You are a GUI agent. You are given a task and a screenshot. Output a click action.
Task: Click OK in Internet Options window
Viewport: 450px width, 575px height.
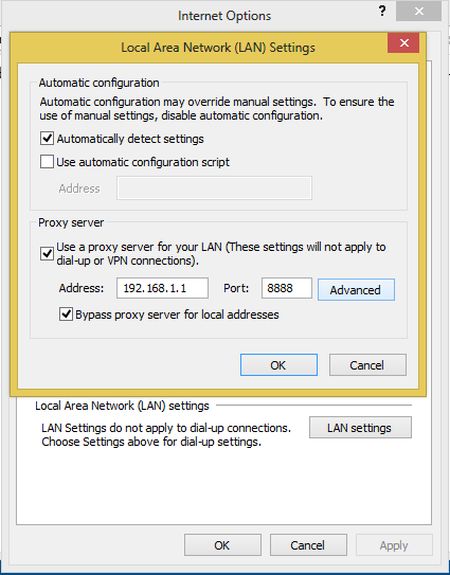[x=223, y=545]
